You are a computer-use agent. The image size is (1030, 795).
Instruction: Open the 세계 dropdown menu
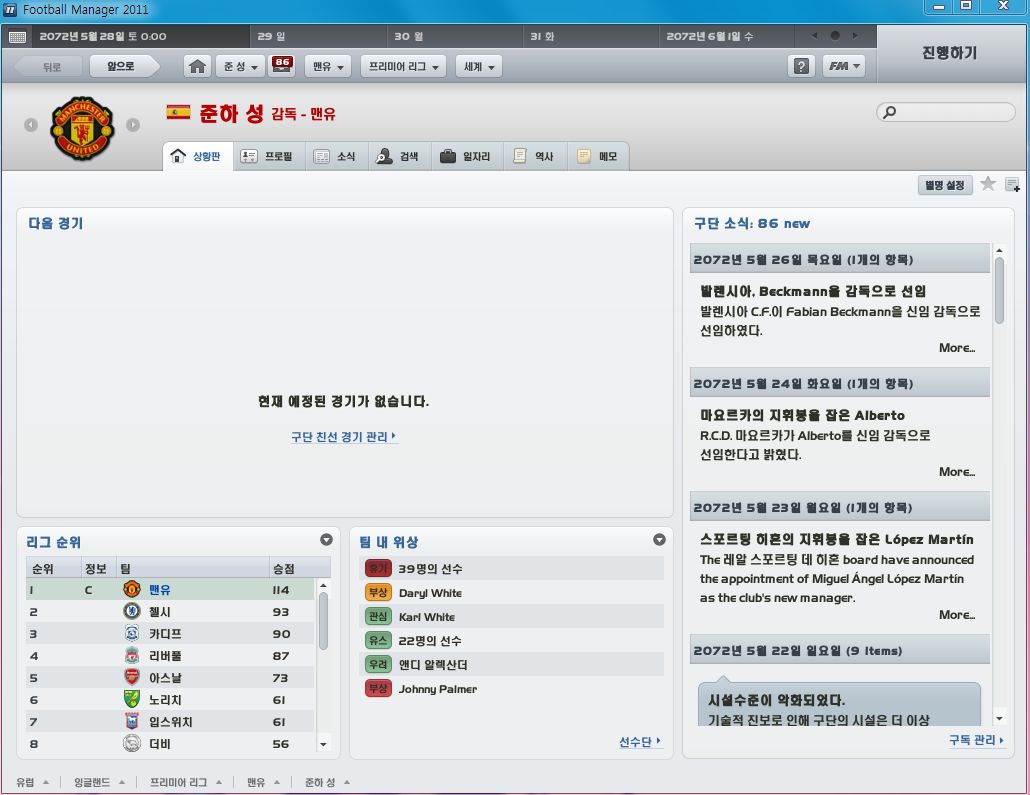pos(479,67)
